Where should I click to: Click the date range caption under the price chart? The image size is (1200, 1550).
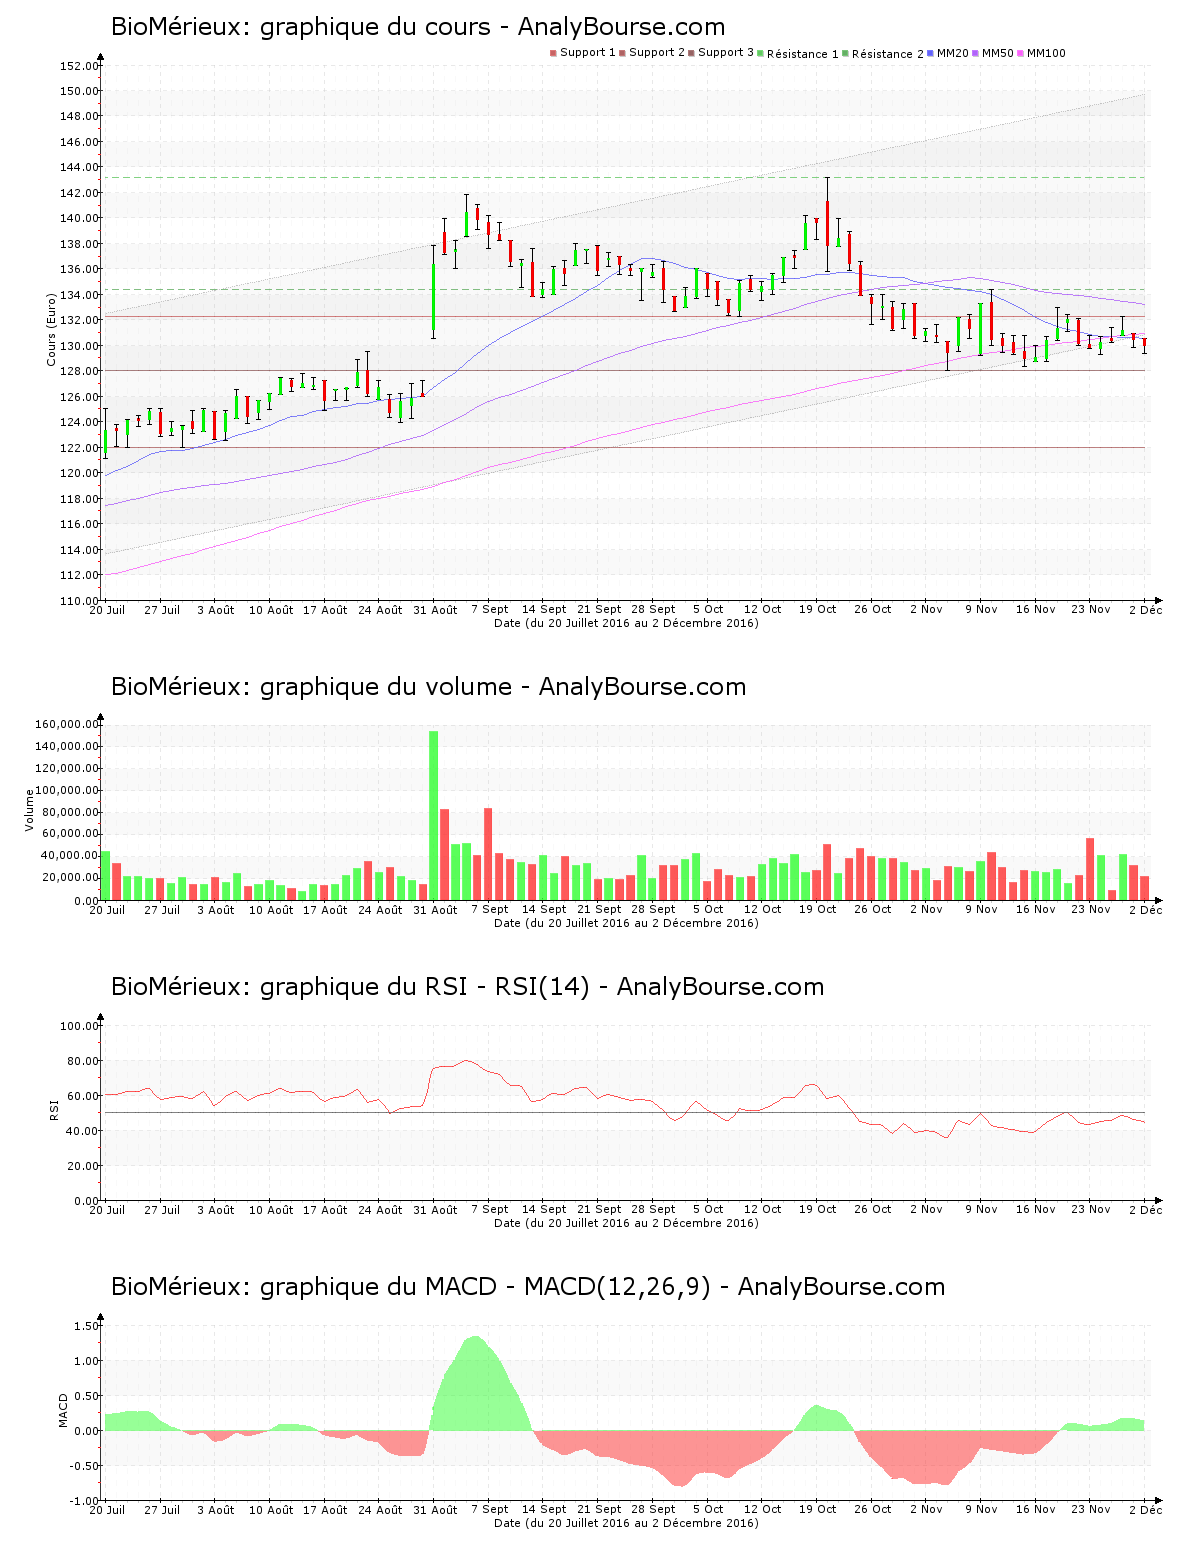[x=626, y=623]
